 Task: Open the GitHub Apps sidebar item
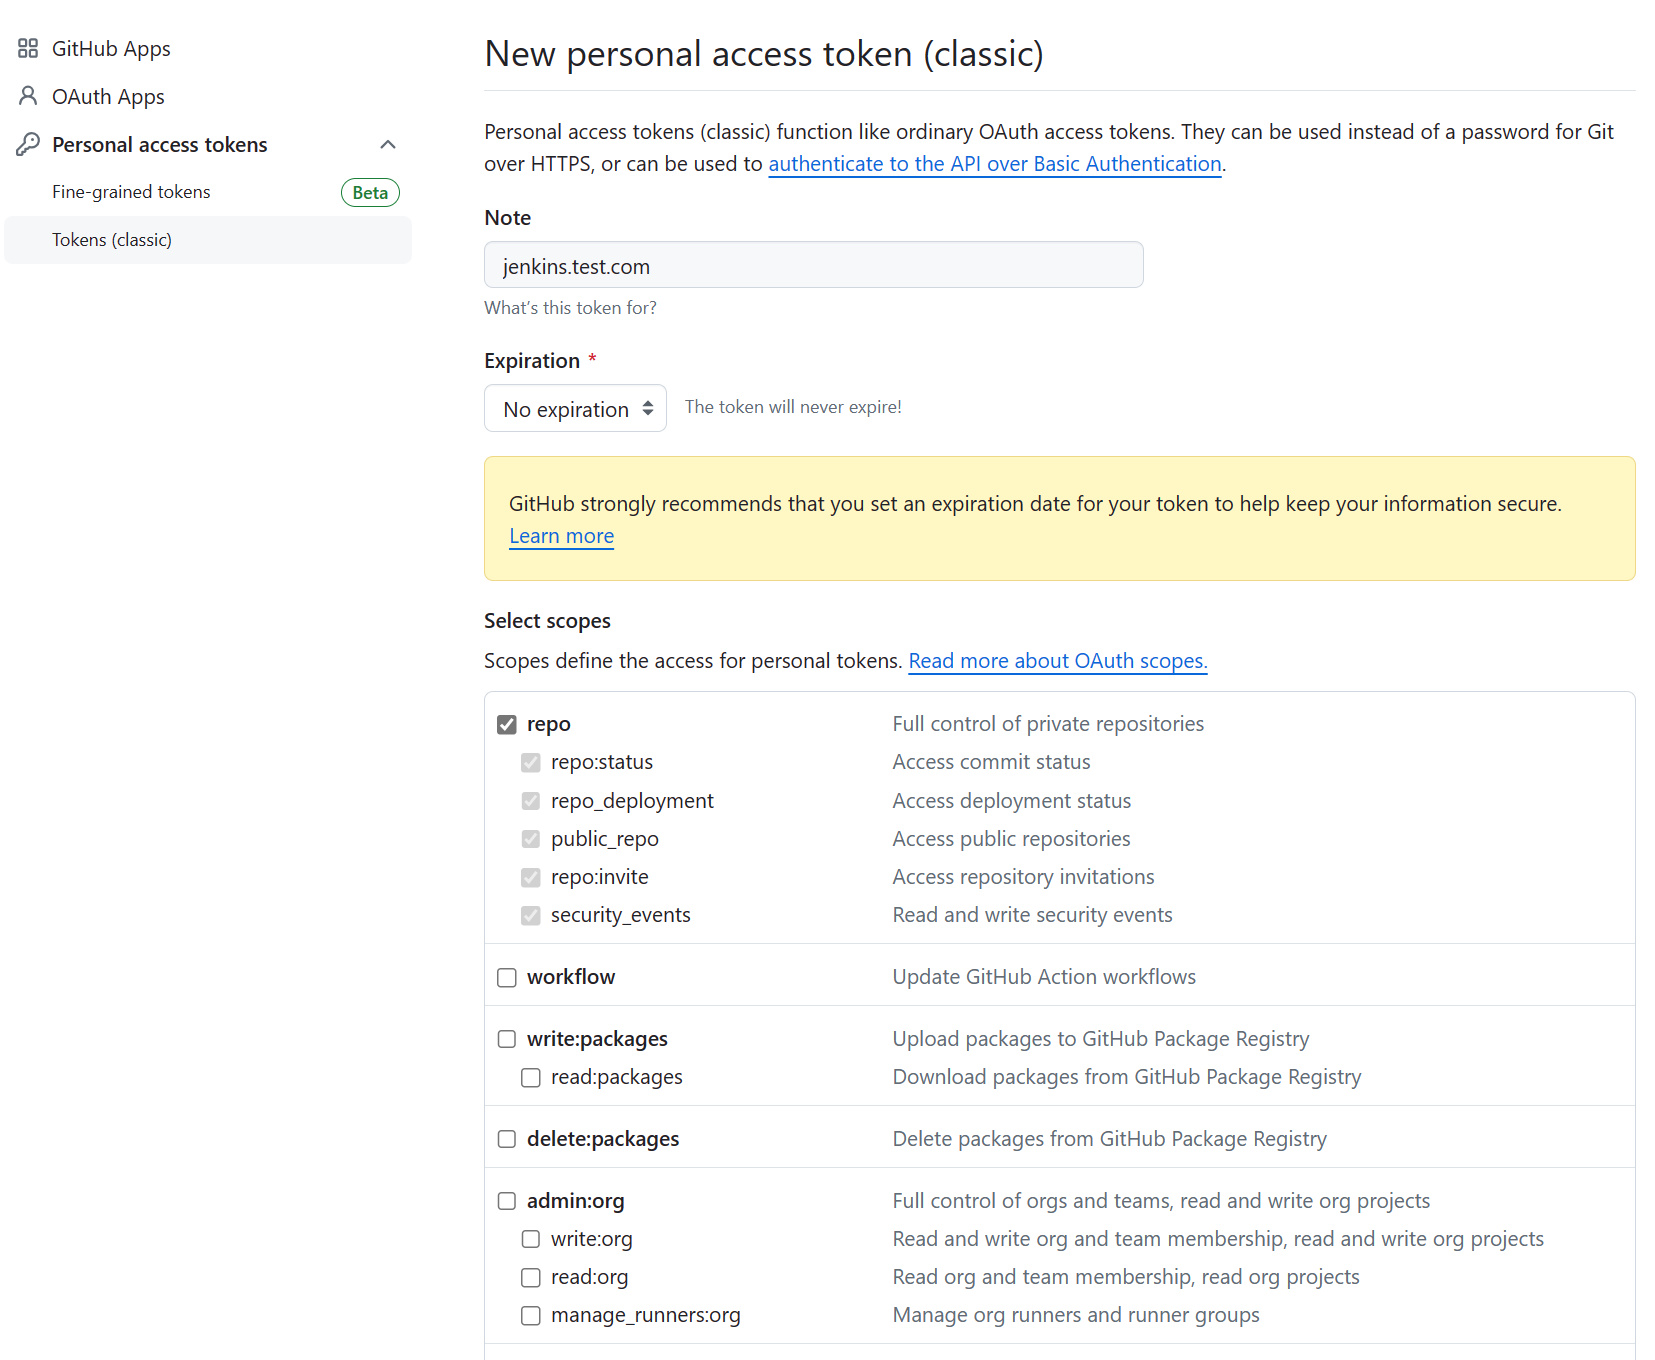pos(111,48)
